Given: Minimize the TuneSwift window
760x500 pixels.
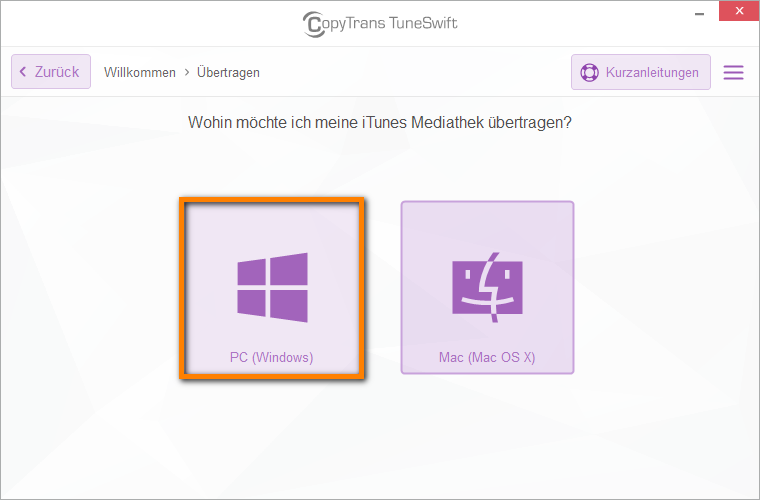Looking at the screenshot, I should [x=699, y=14].
